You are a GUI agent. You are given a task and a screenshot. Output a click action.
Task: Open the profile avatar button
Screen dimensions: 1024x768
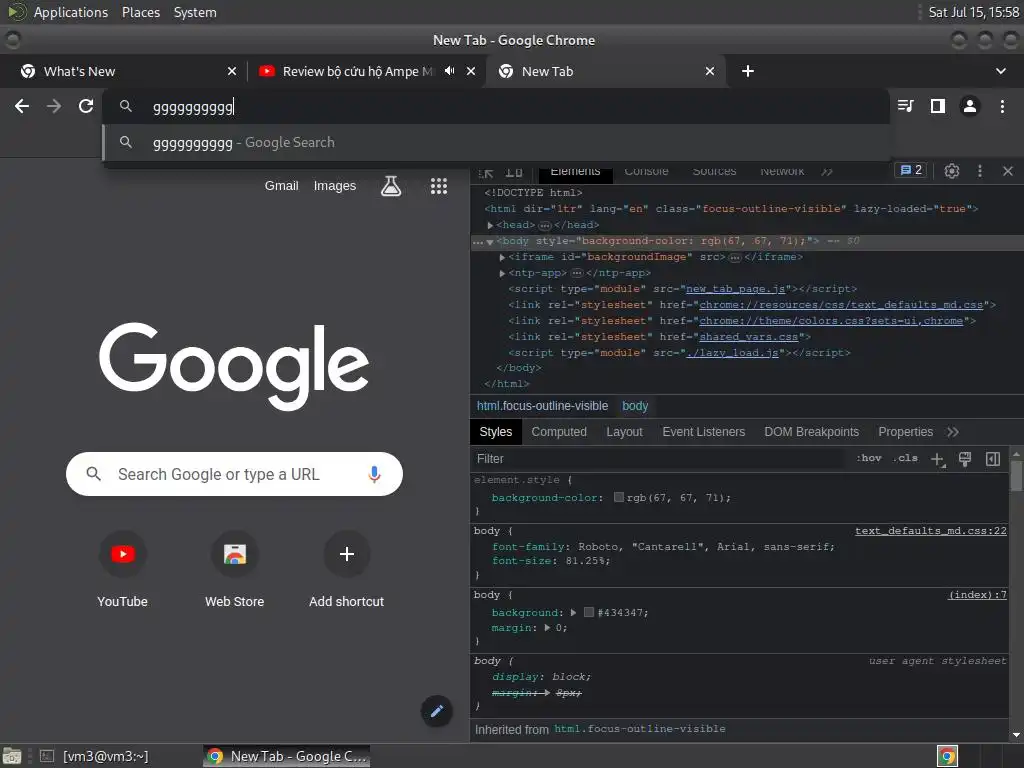point(970,106)
